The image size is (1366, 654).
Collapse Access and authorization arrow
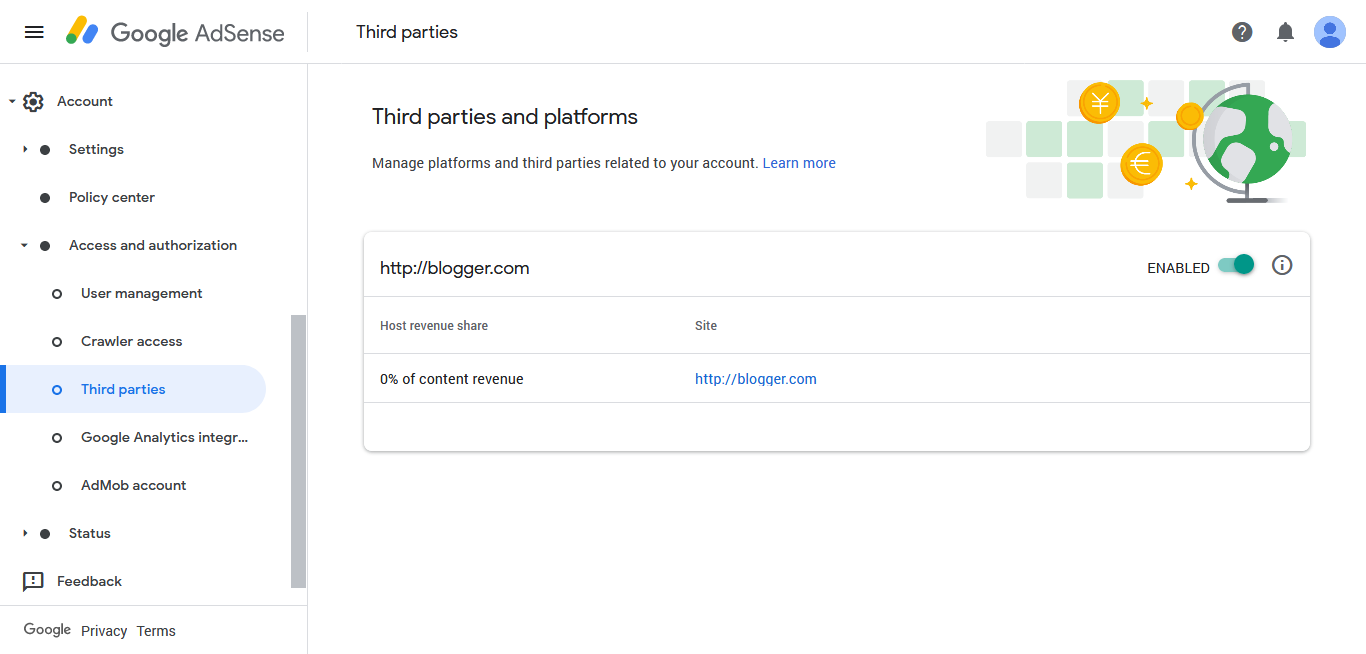(x=25, y=245)
